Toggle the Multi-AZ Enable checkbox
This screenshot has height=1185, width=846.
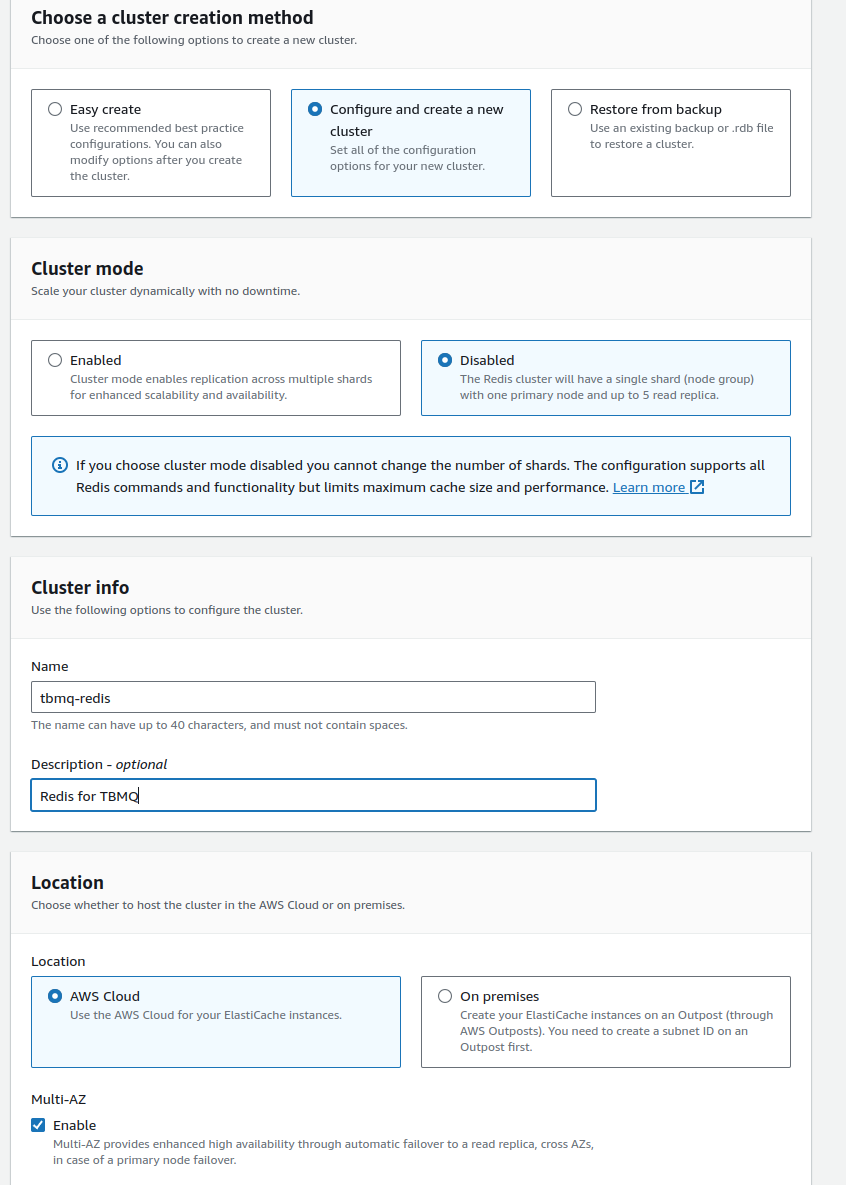[39, 1125]
